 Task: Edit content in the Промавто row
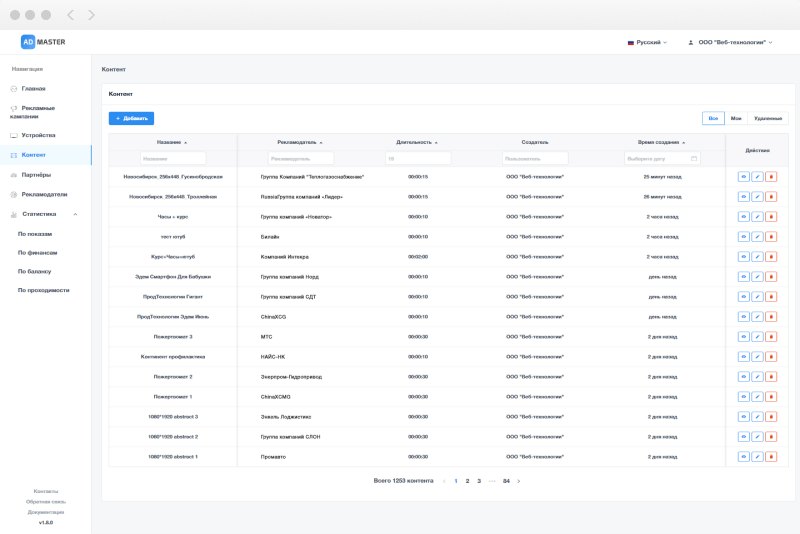click(757, 456)
